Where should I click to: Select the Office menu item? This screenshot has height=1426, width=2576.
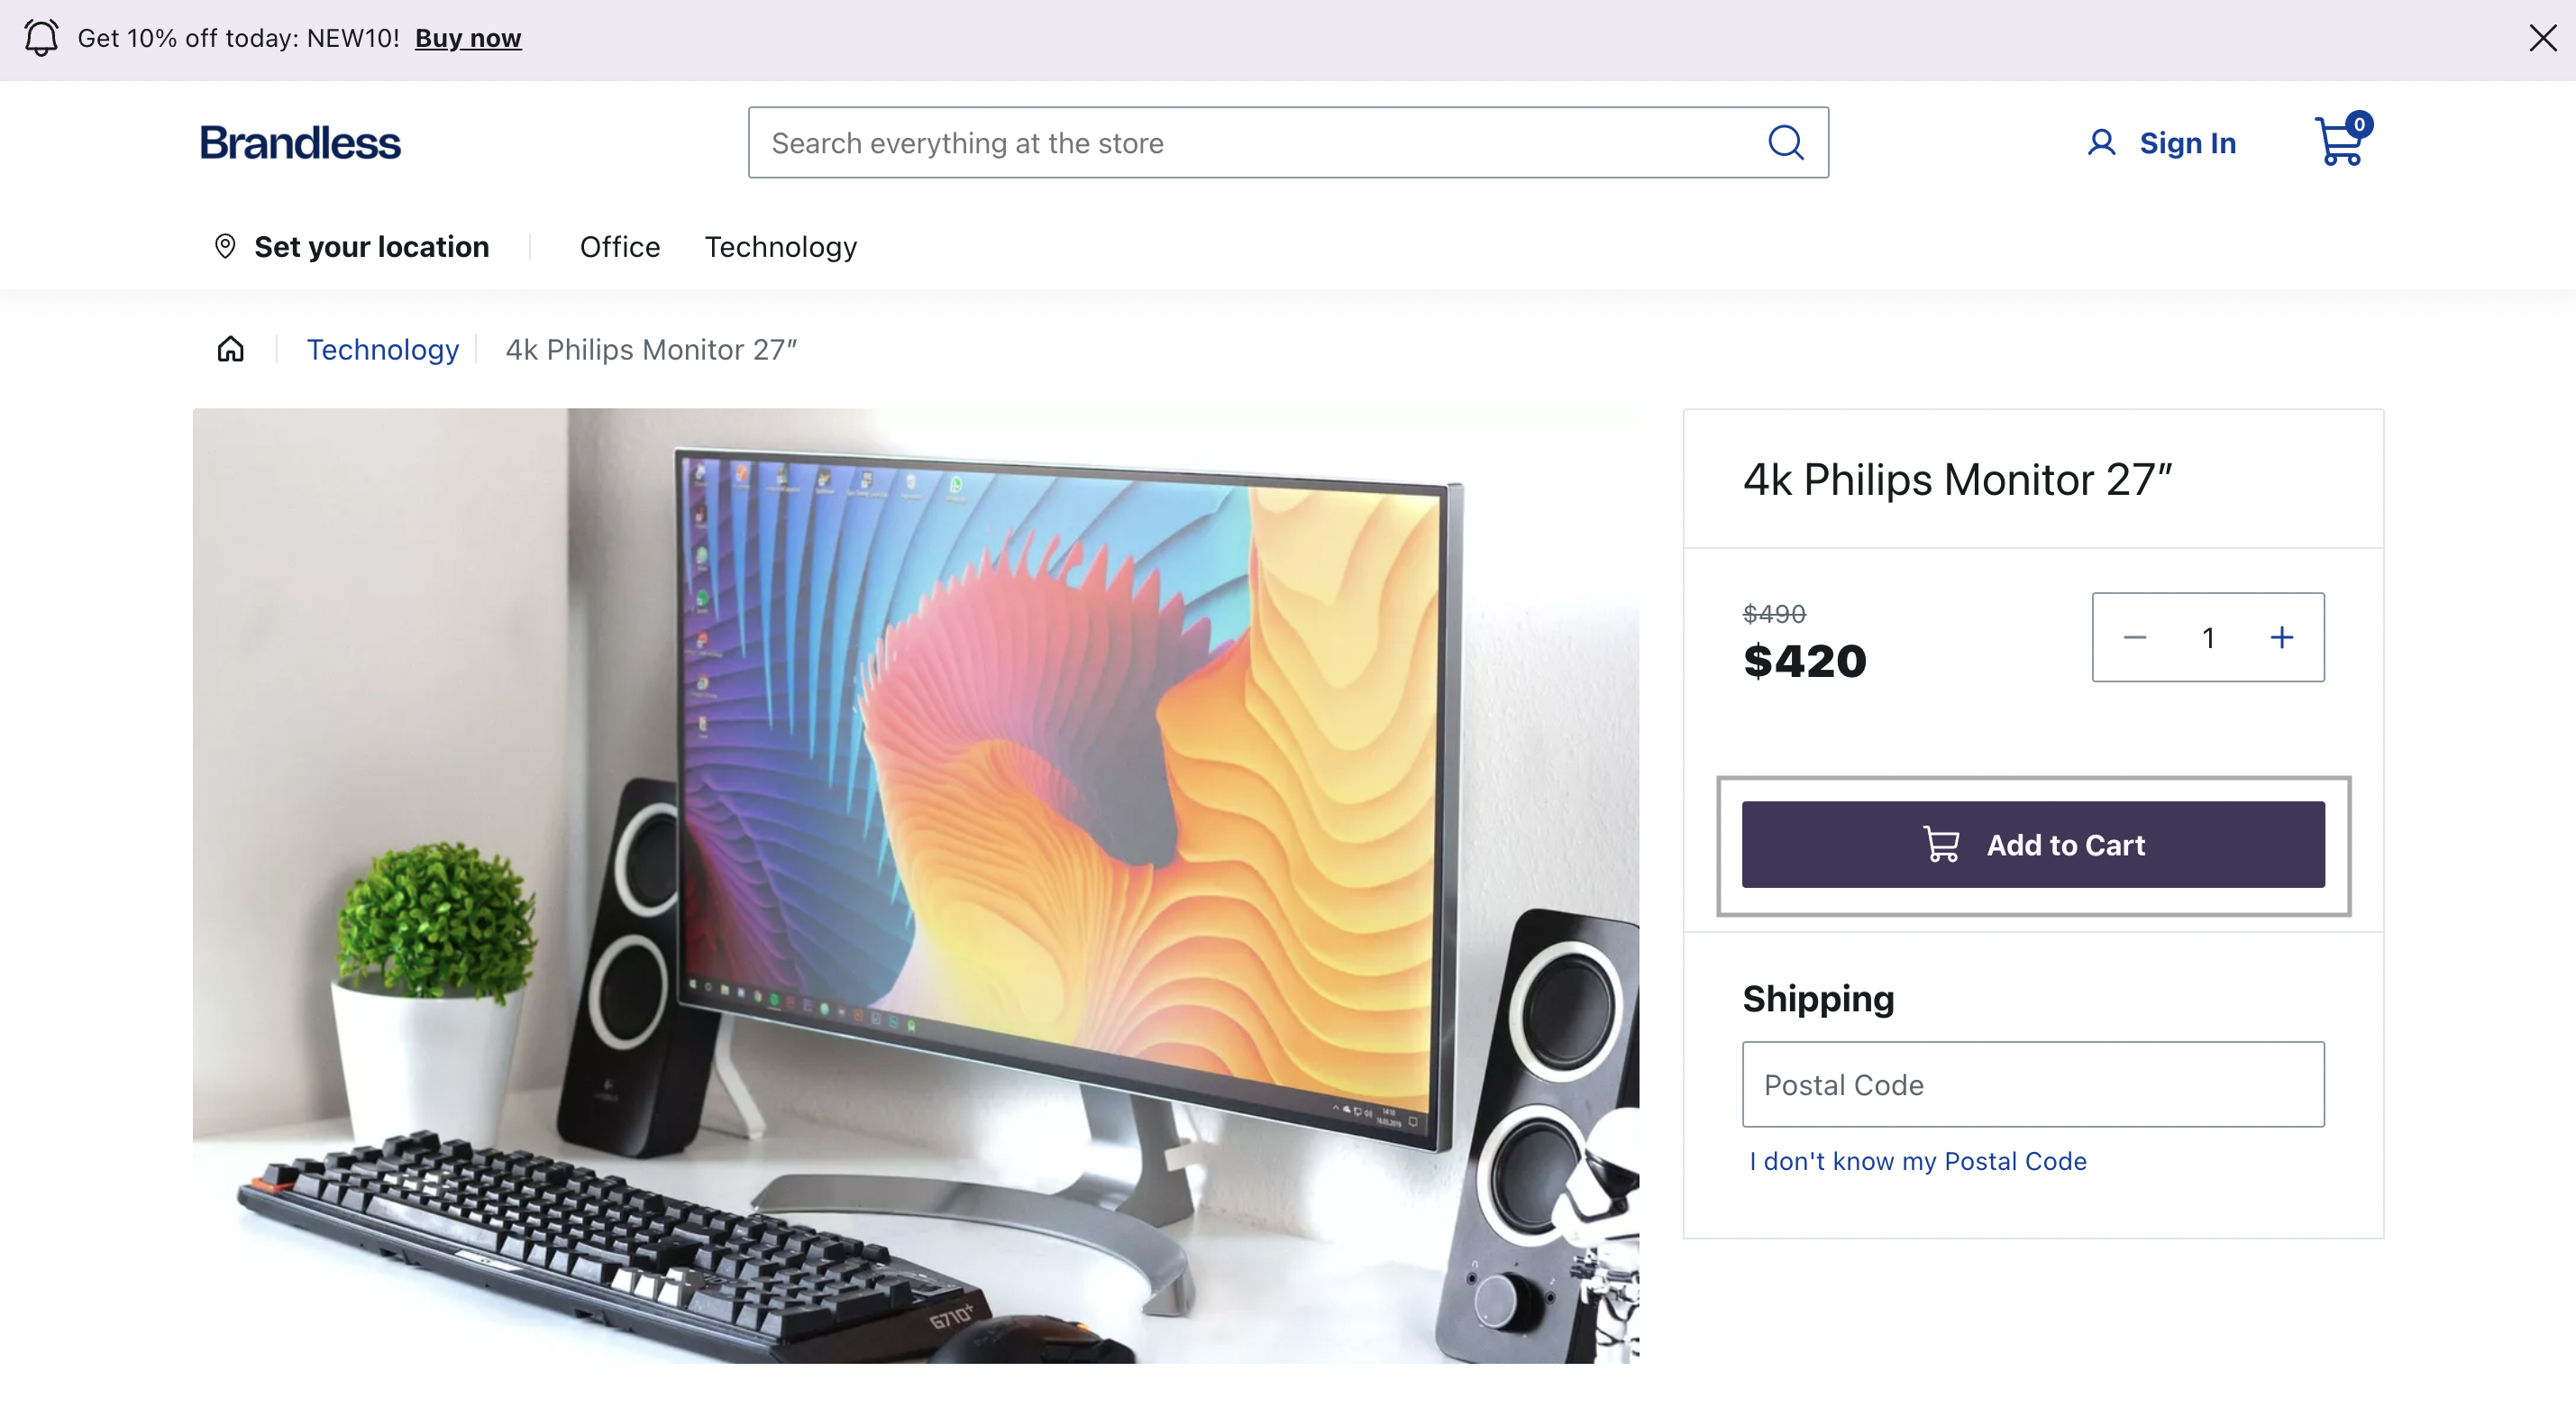[620, 246]
